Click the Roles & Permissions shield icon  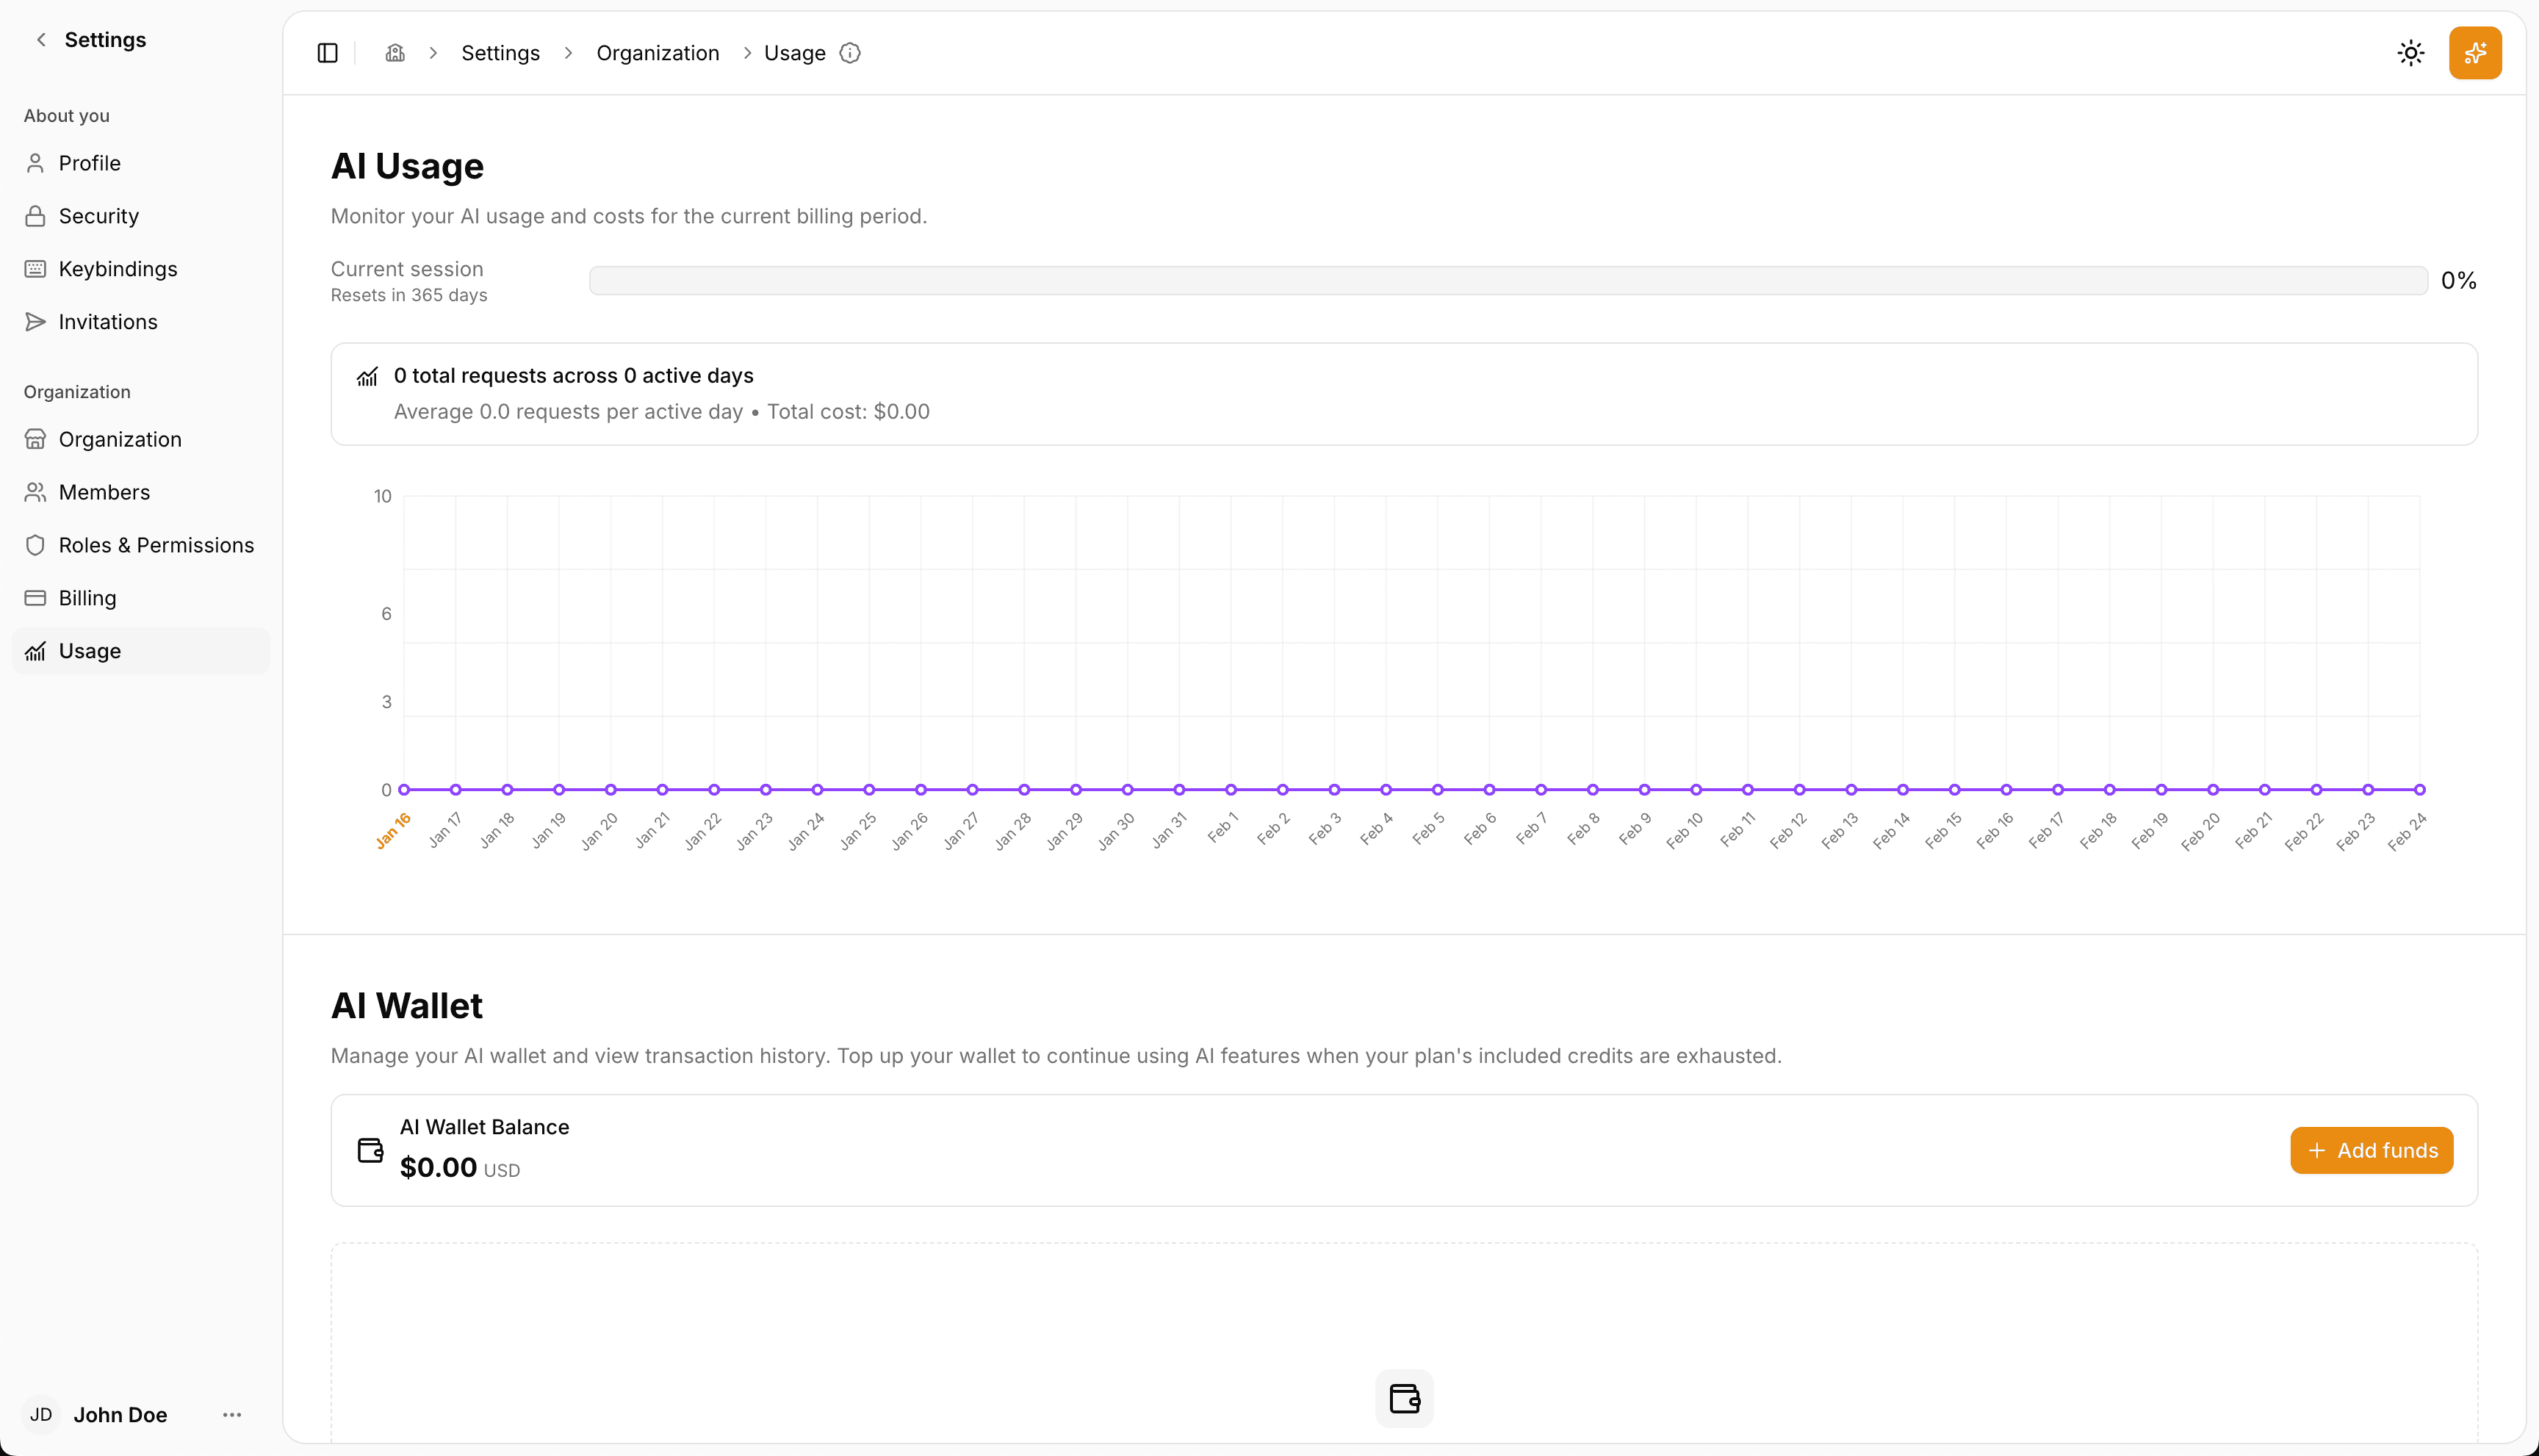(35, 545)
